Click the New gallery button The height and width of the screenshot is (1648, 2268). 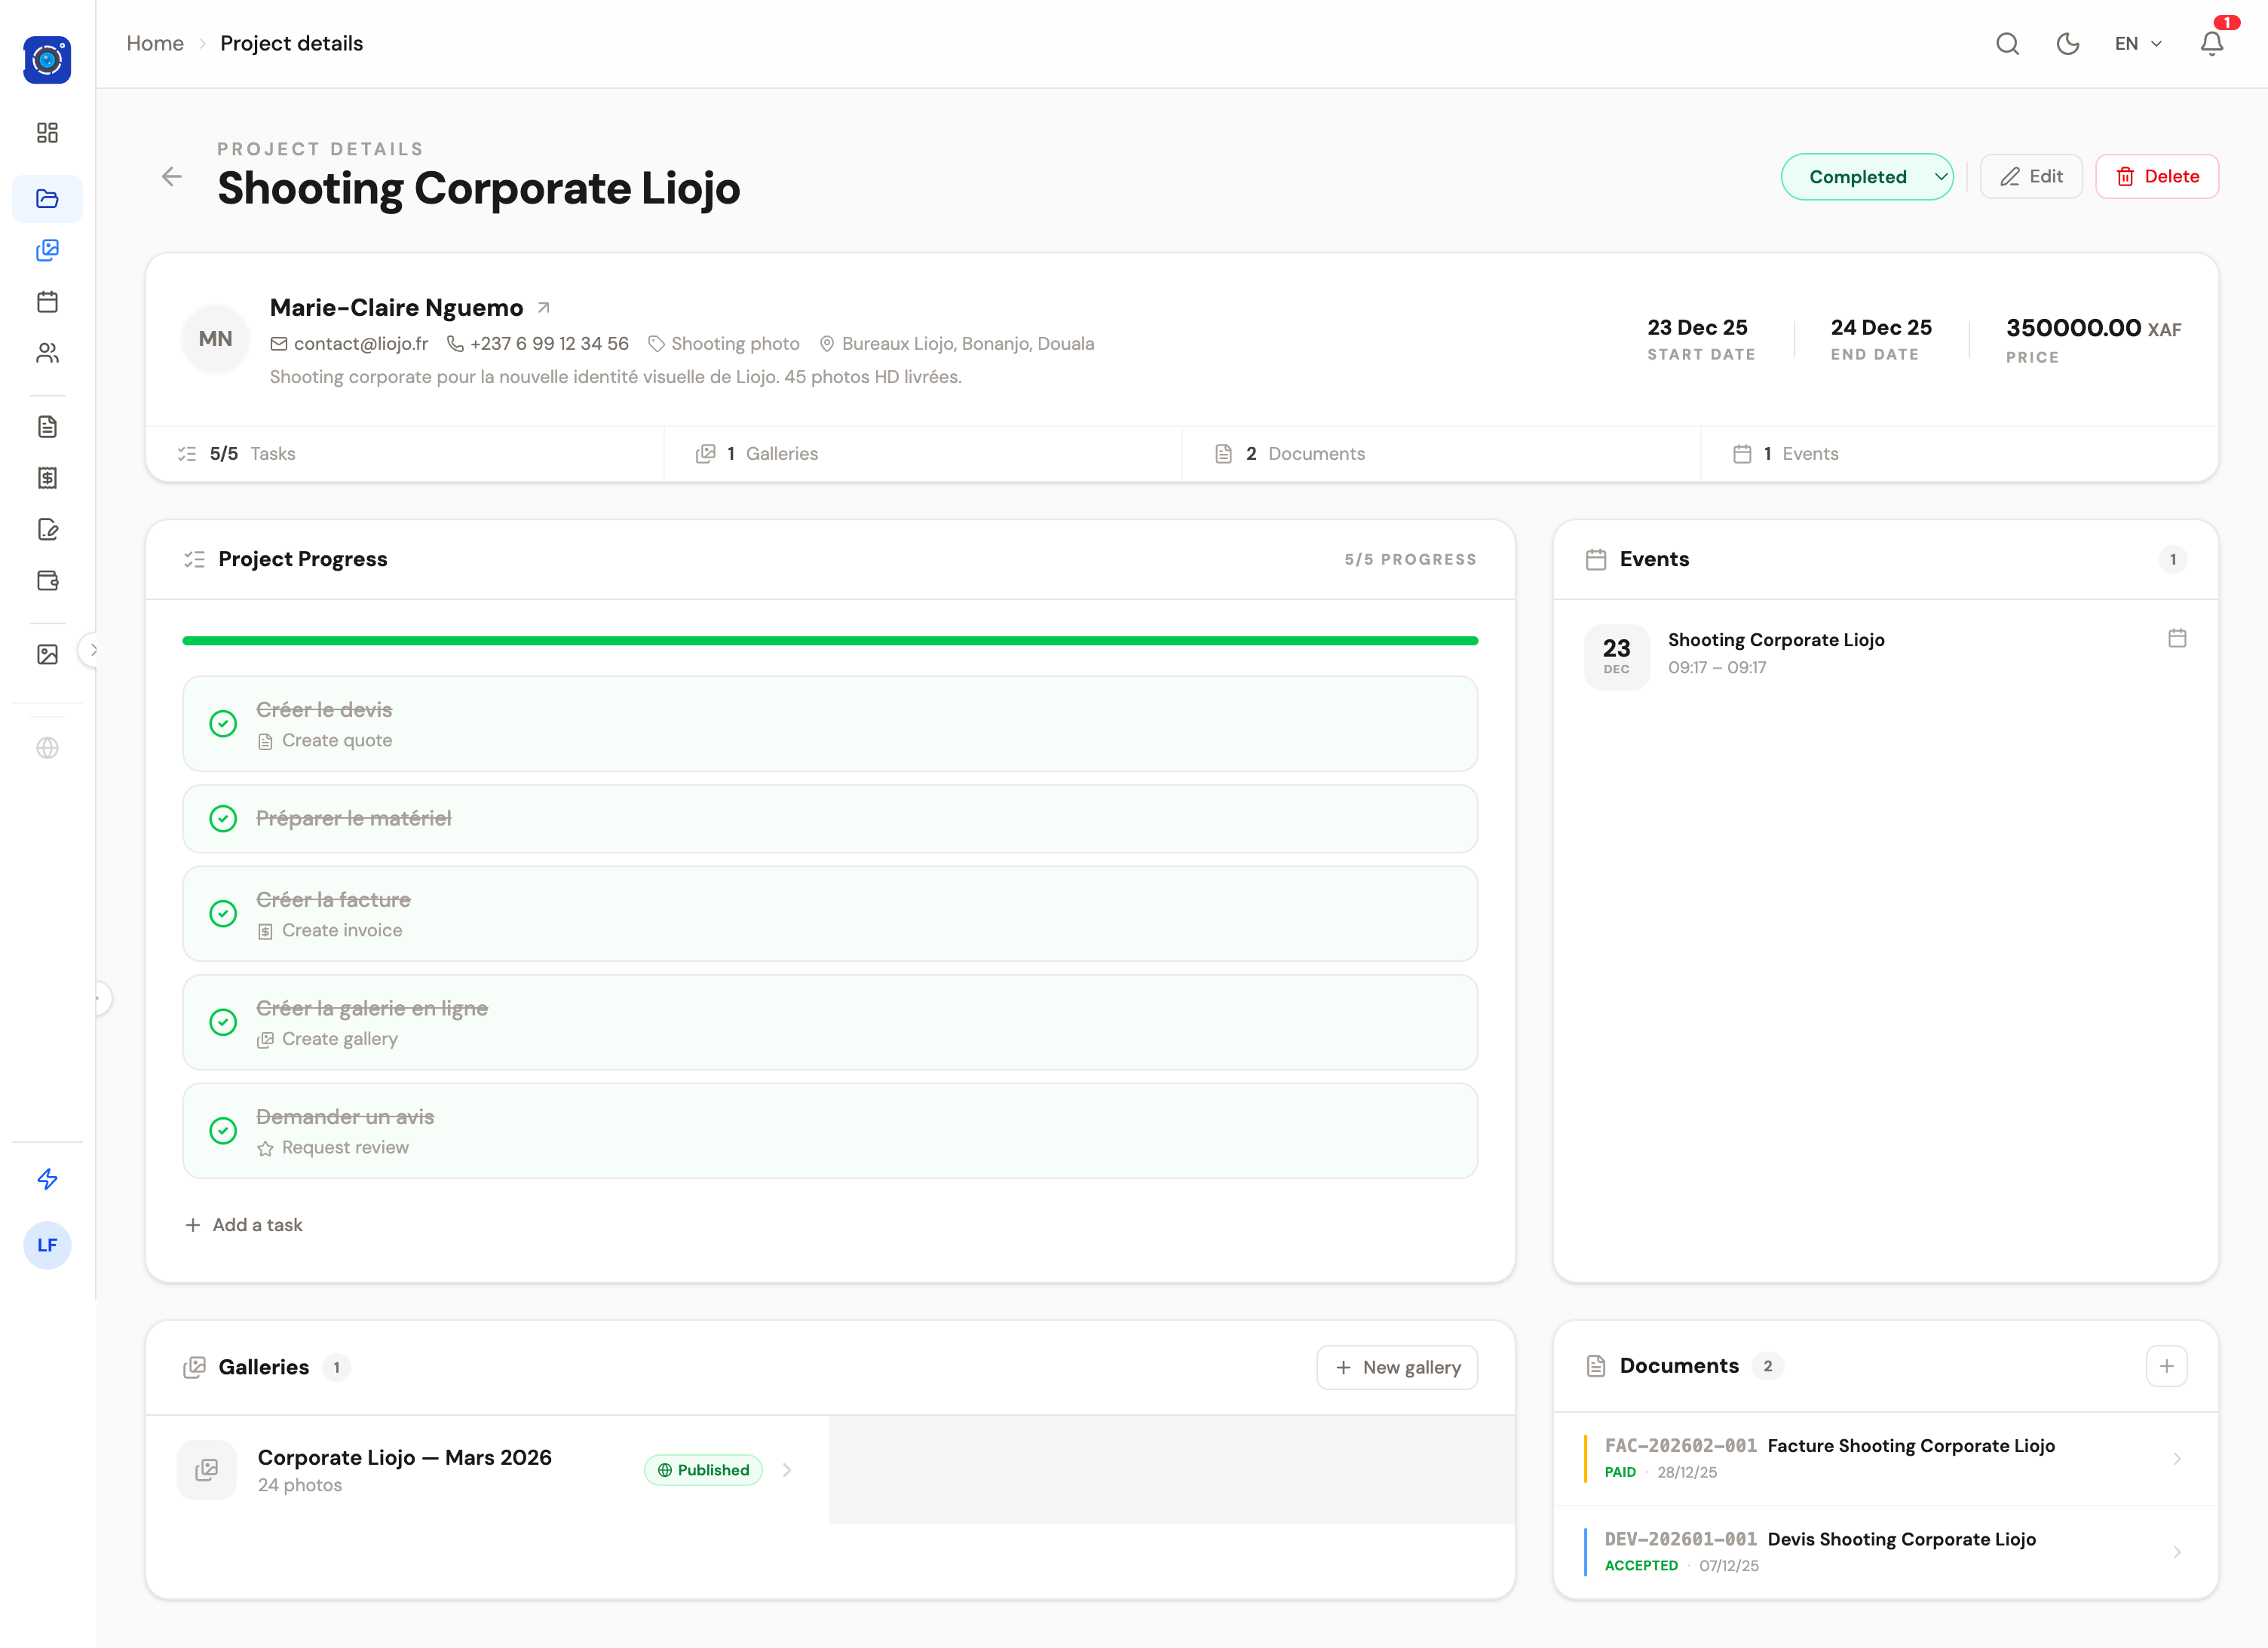(1397, 1367)
